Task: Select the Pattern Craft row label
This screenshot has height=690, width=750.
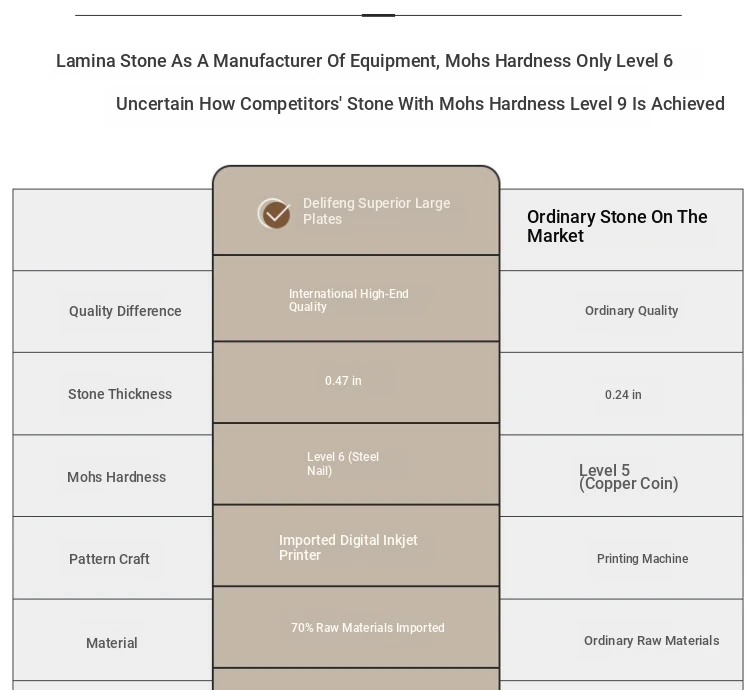Action: tap(109, 559)
